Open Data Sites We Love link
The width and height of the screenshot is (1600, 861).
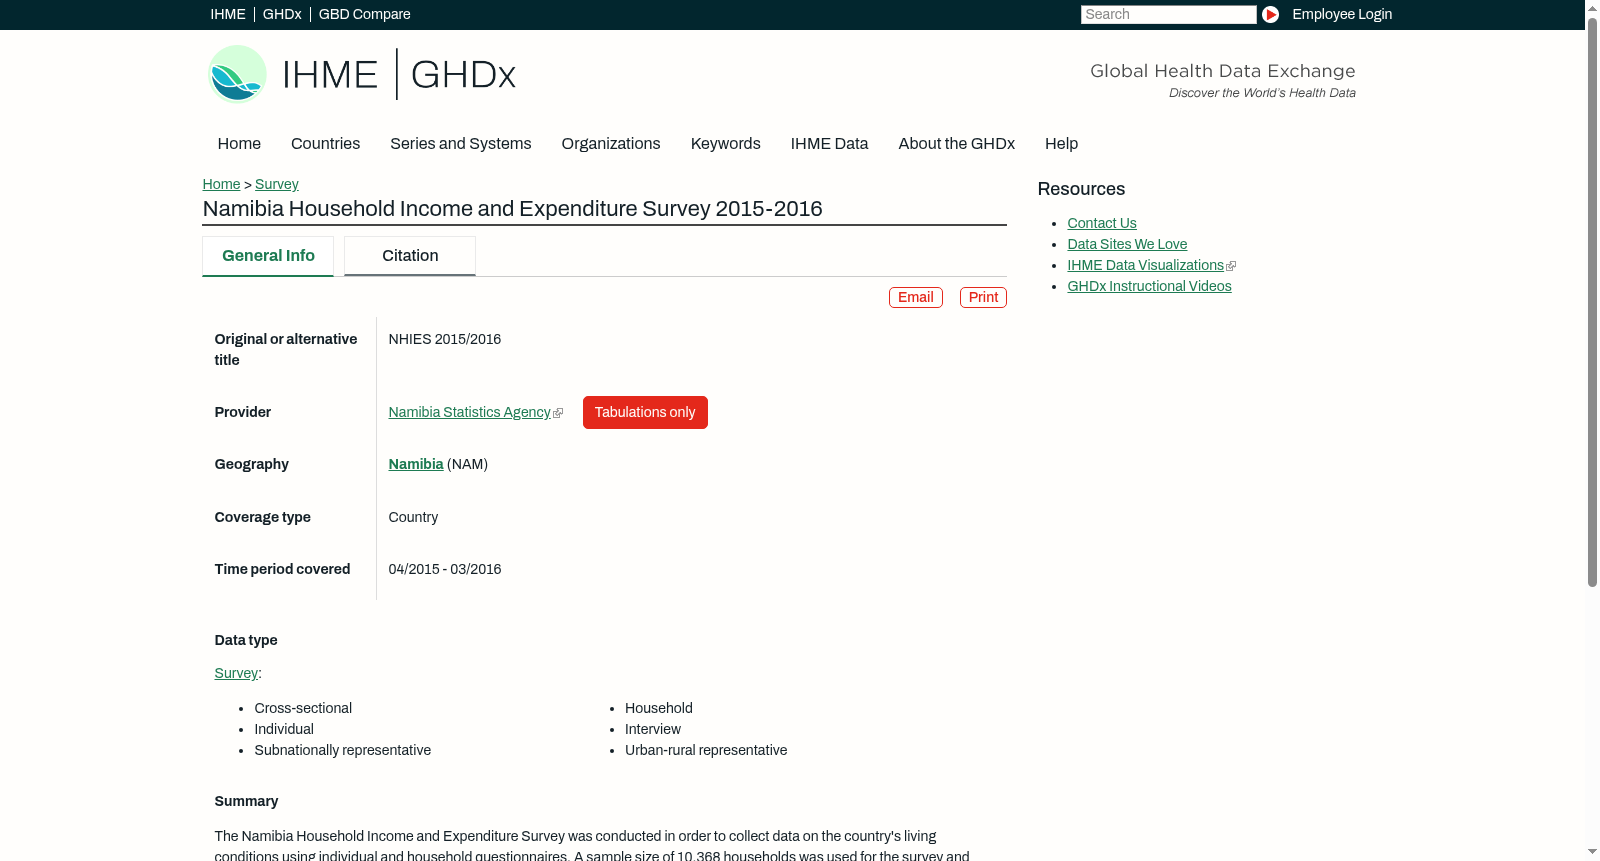[x=1127, y=244]
